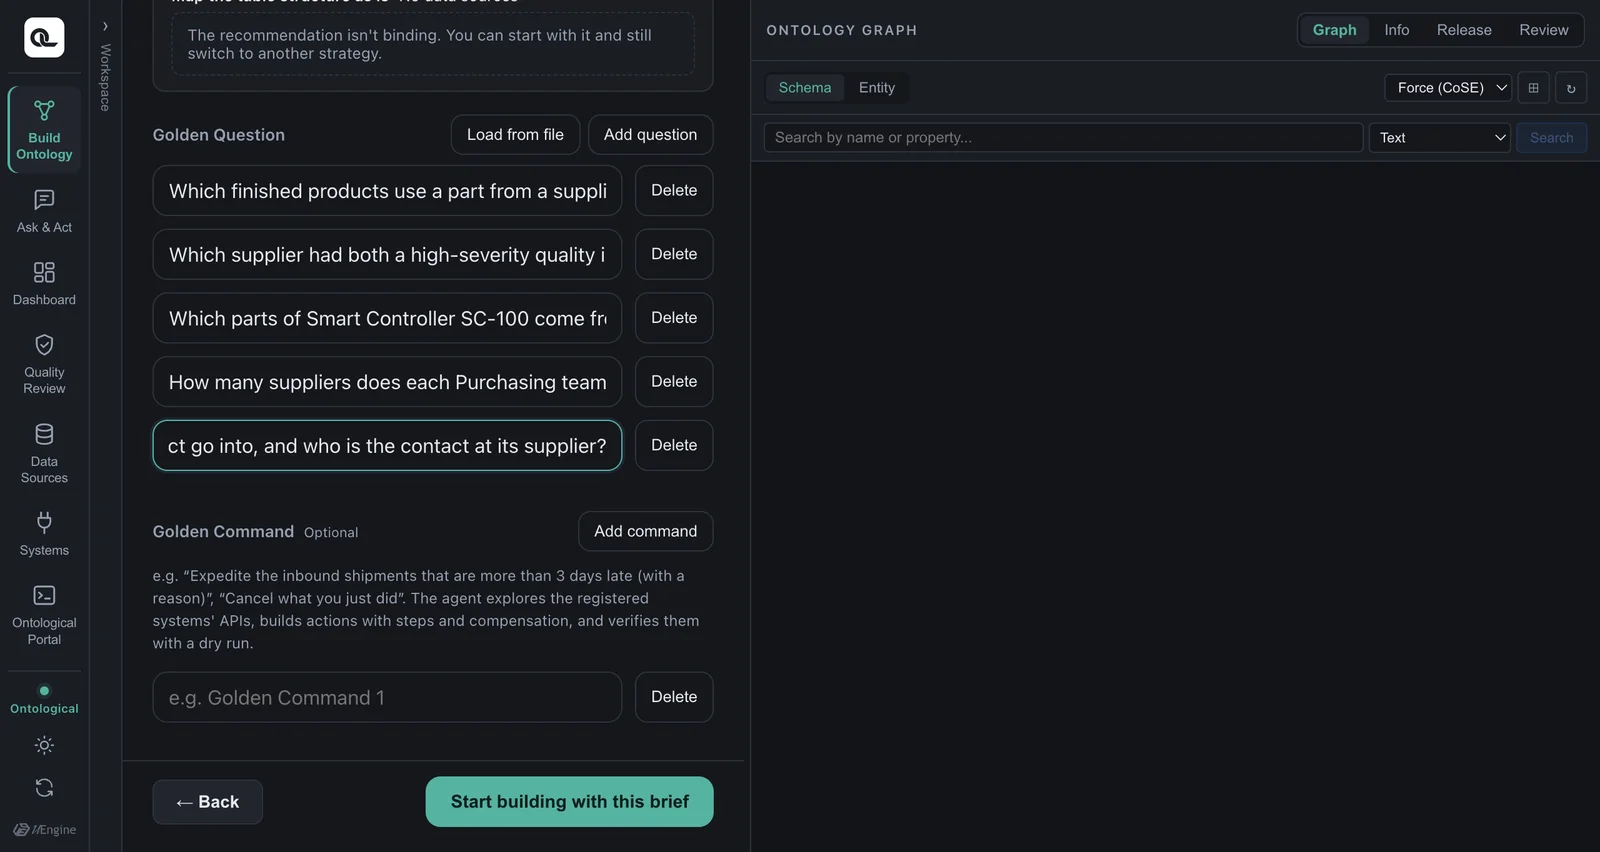The width and height of the screenshot is (1600, 852).
Task: Open Build Ontology in the sidebar
Action: tap(44, 130)
